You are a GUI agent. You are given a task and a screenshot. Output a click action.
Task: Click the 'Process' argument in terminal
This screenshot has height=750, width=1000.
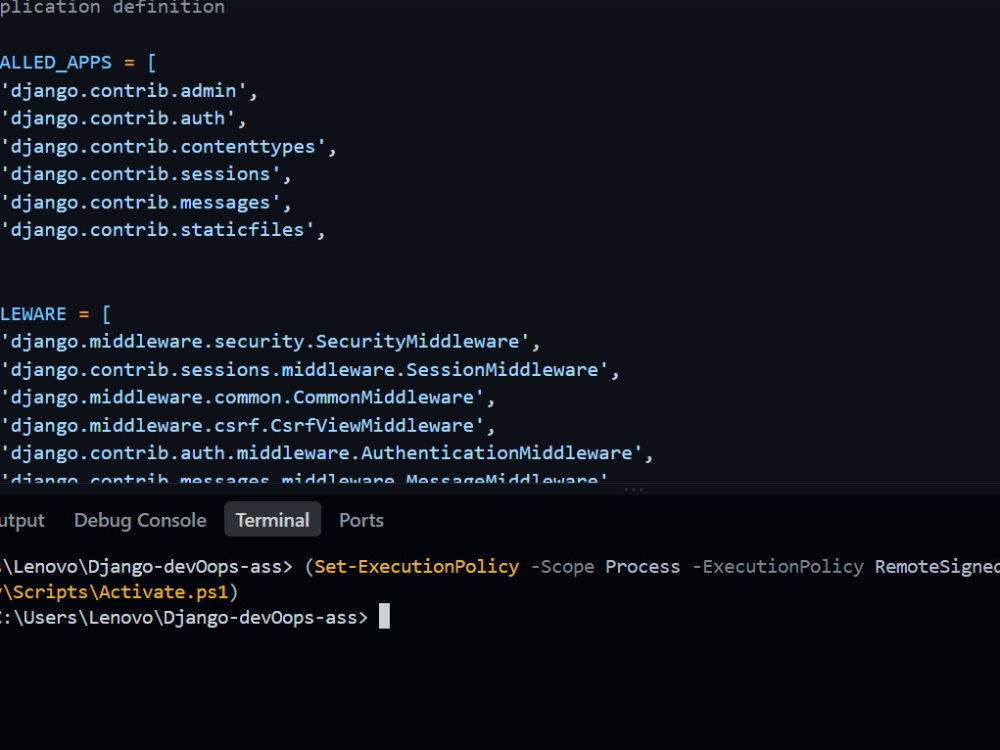643,566
